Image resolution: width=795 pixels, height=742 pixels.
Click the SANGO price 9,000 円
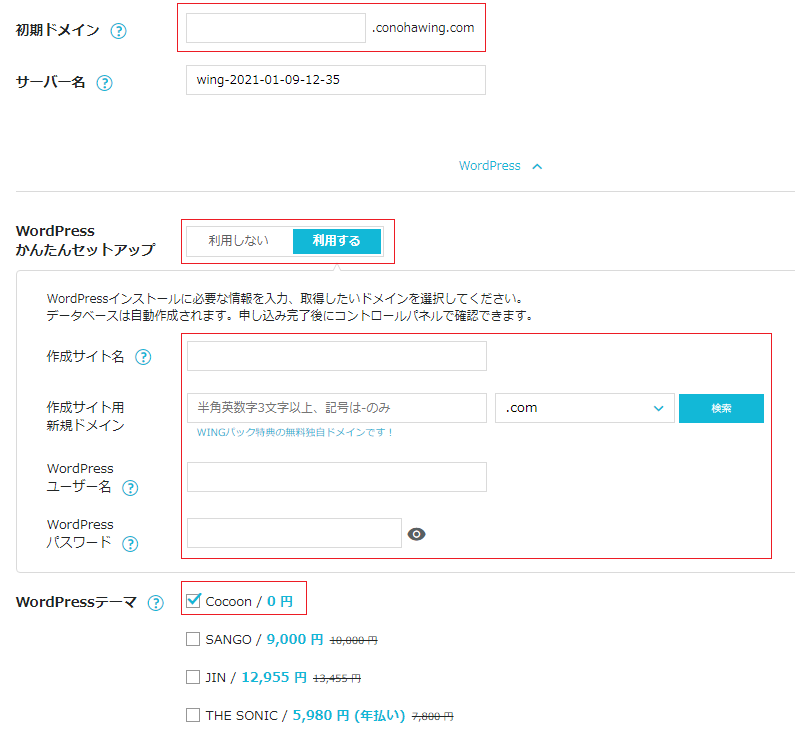coord(295,639)
